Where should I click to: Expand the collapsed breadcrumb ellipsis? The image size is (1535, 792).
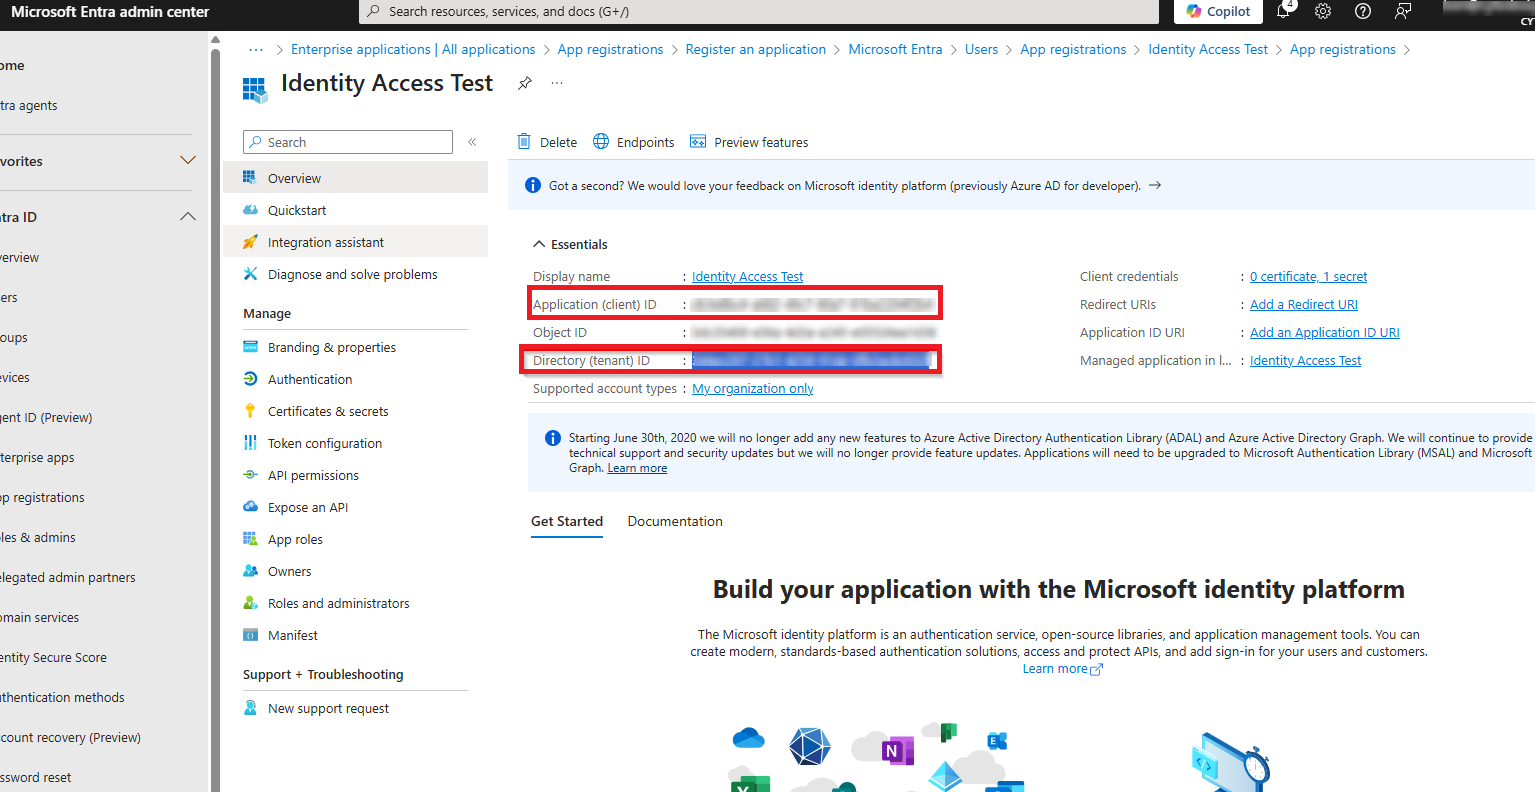256,49
